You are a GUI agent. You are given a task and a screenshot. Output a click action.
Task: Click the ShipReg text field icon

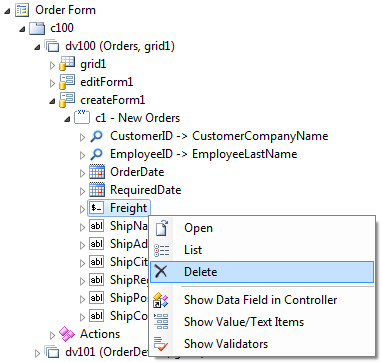click(x=97, y=280)
